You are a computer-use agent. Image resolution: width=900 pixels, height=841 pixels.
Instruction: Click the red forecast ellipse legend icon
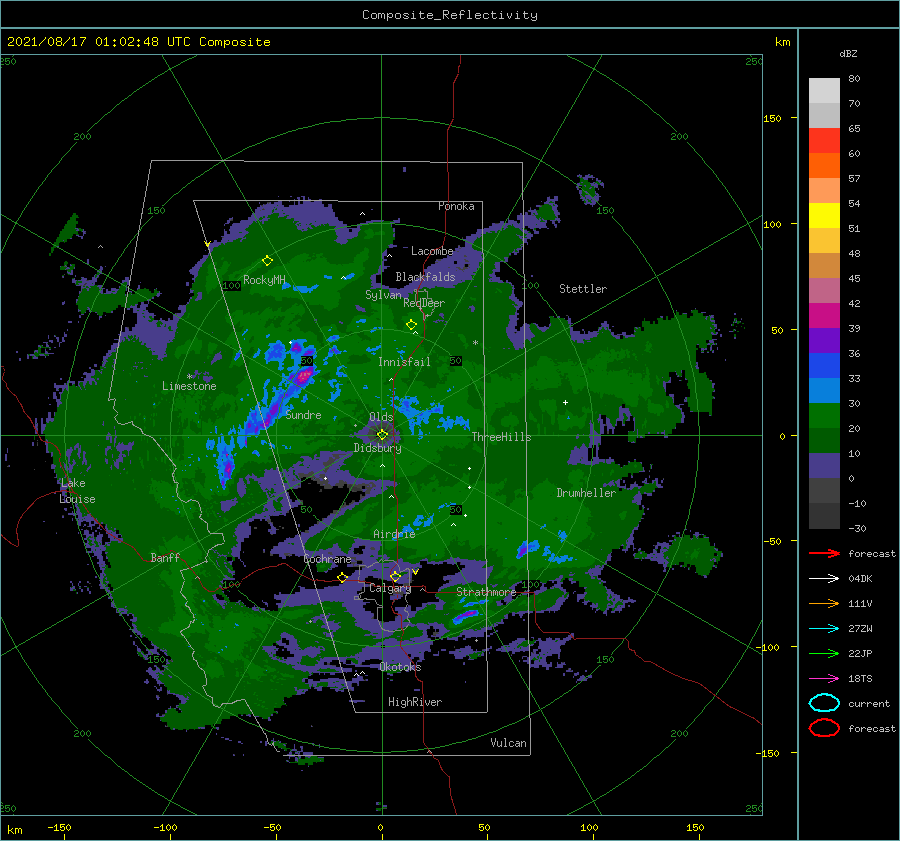824,728
